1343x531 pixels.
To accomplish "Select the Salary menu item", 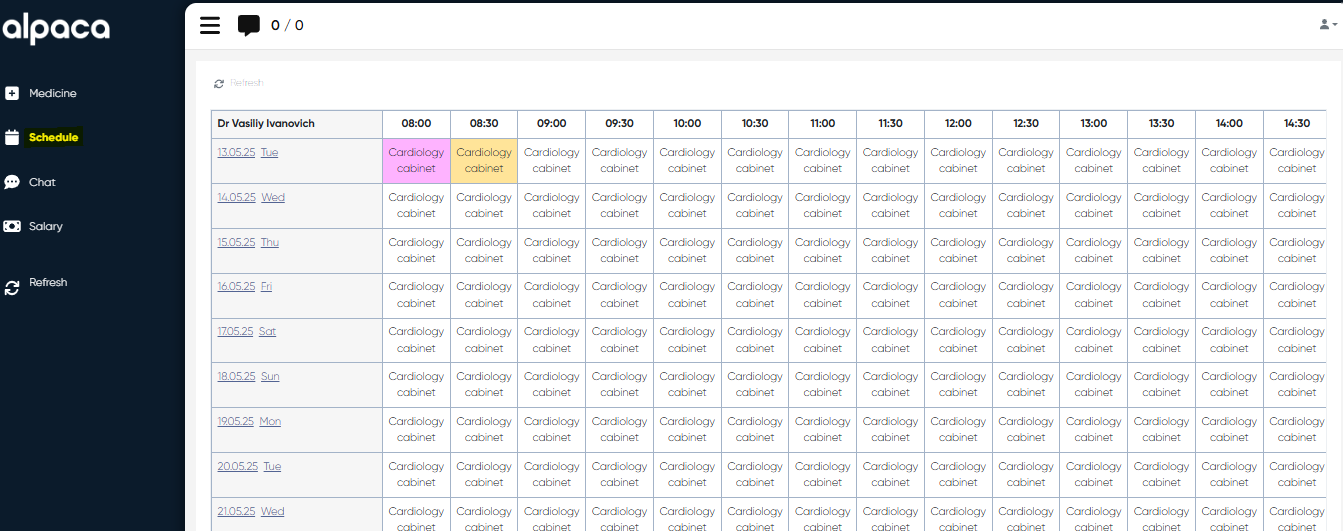I will [x=46, y=227].
